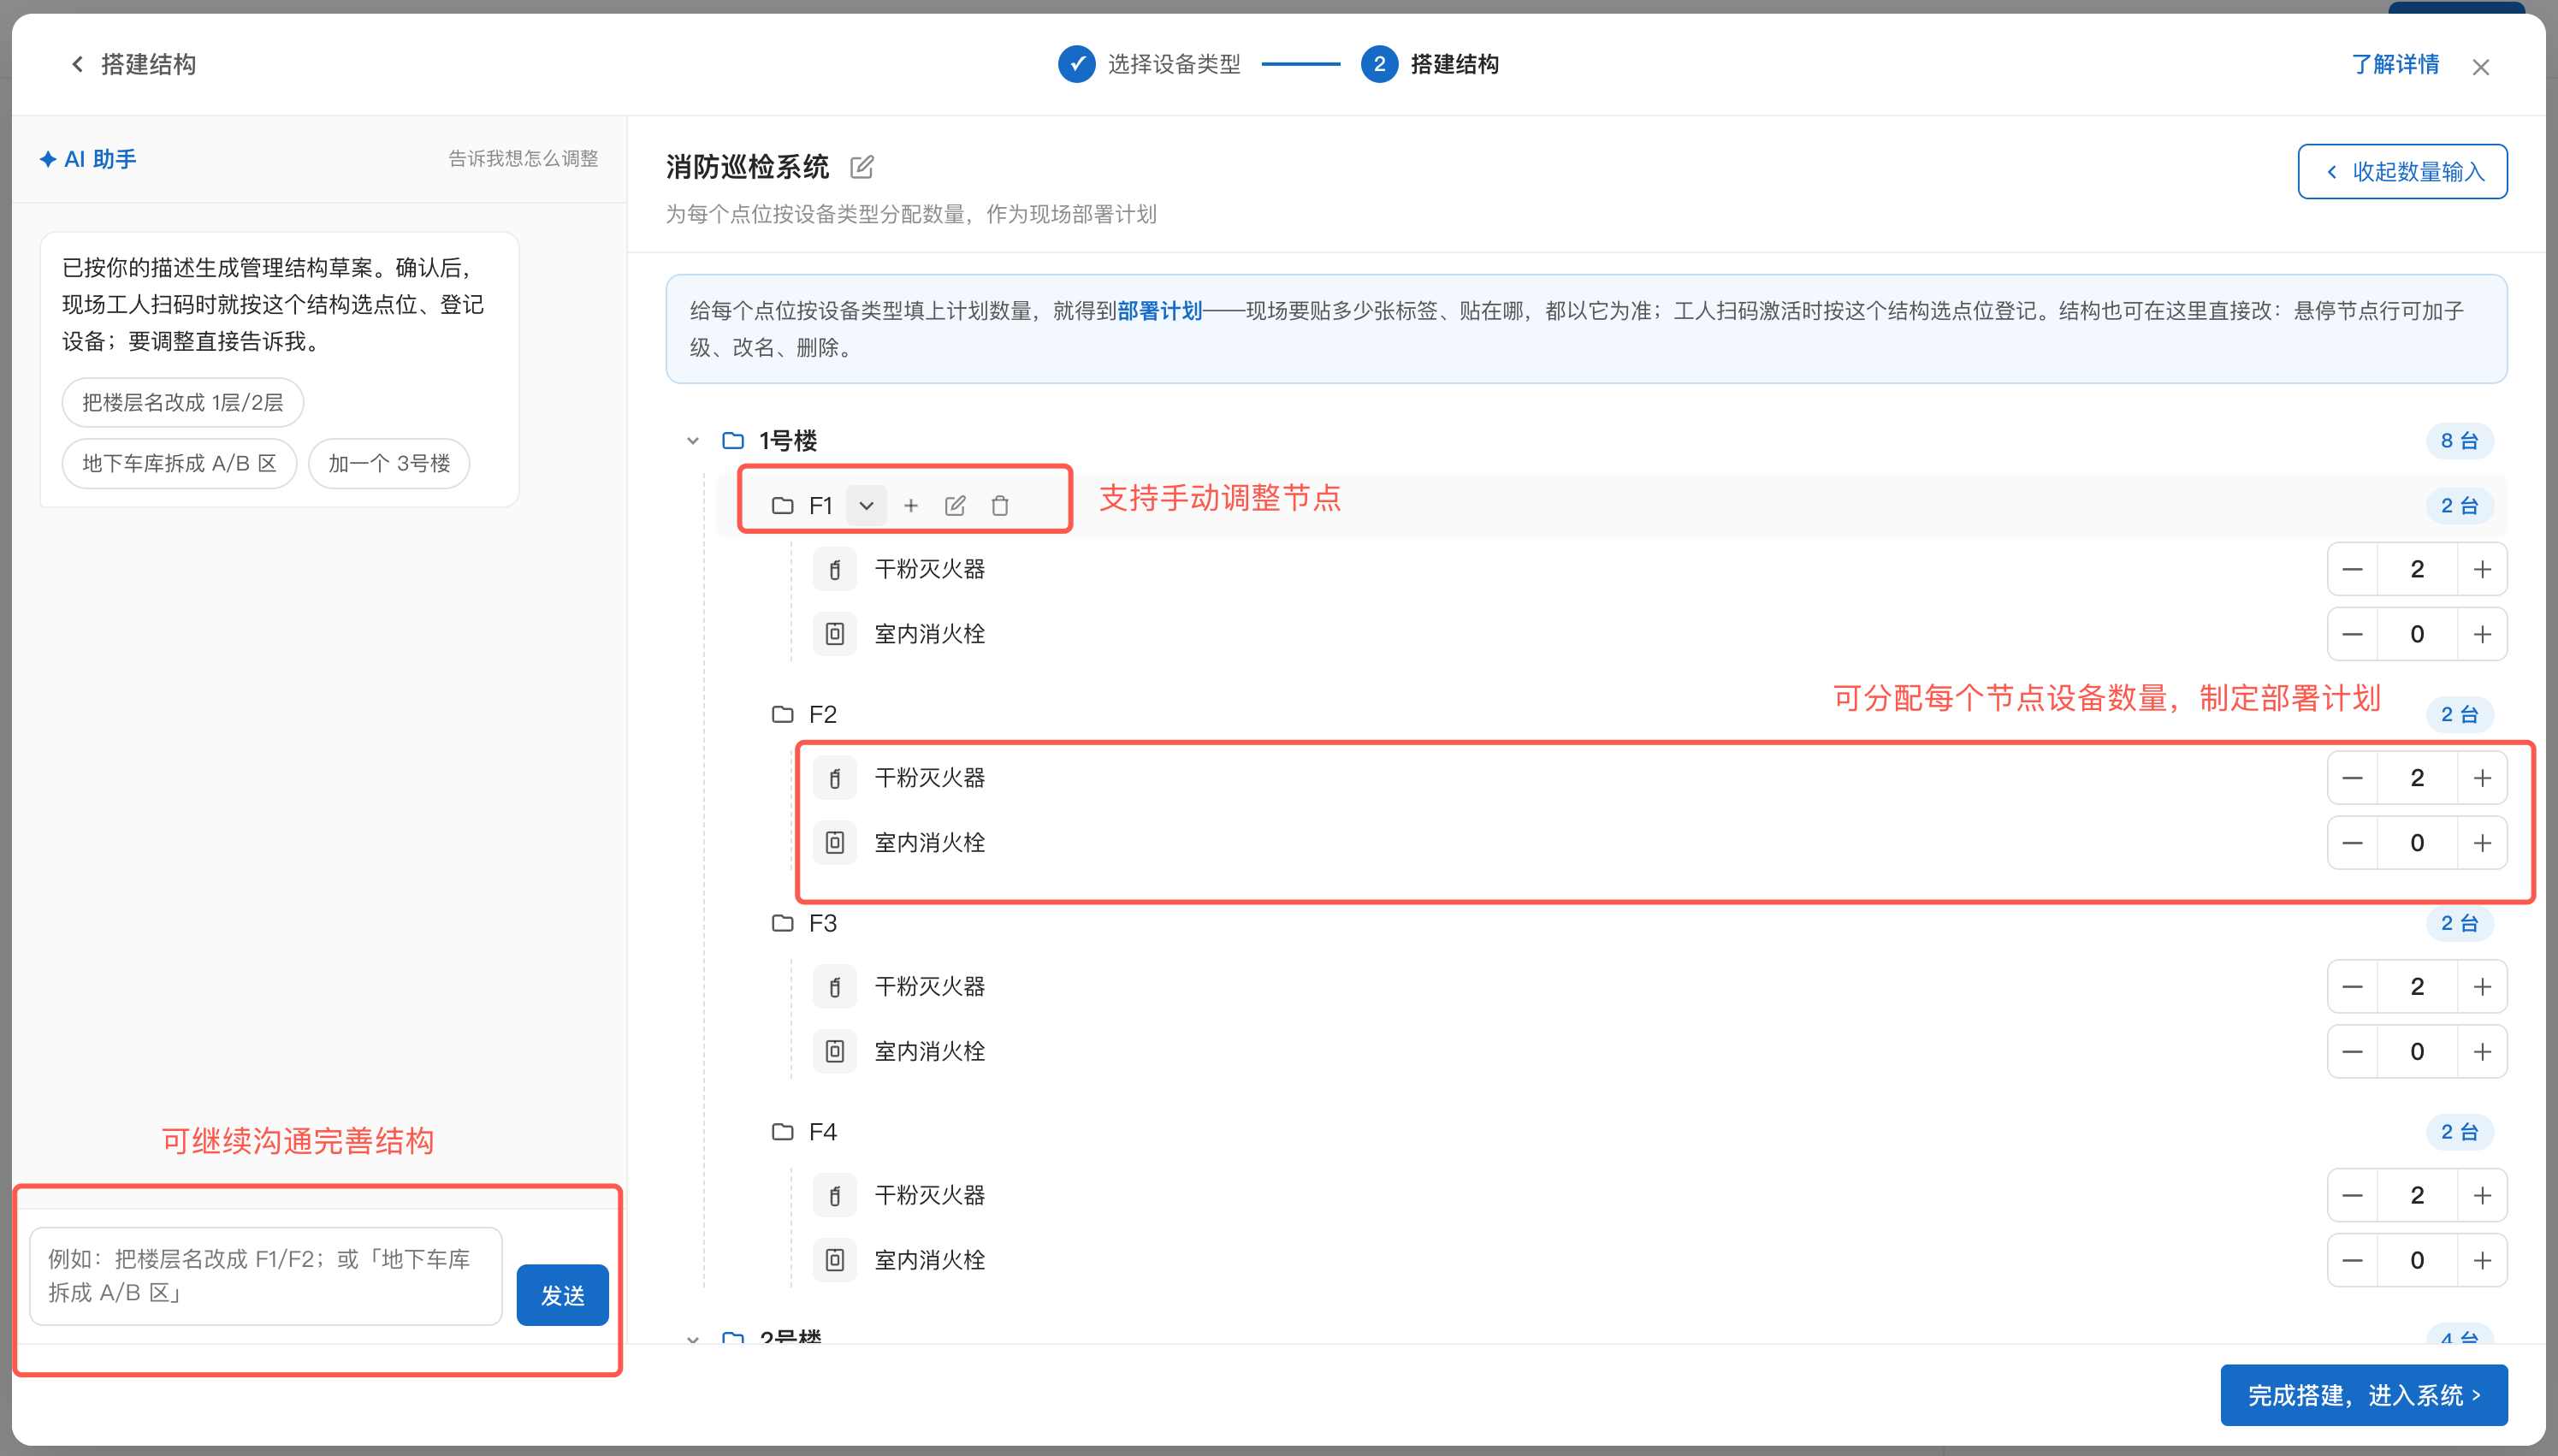2558x1456 pixels.
Task: Click 完成搭建，进入系统 button
Action: tap(2363, 1395)
